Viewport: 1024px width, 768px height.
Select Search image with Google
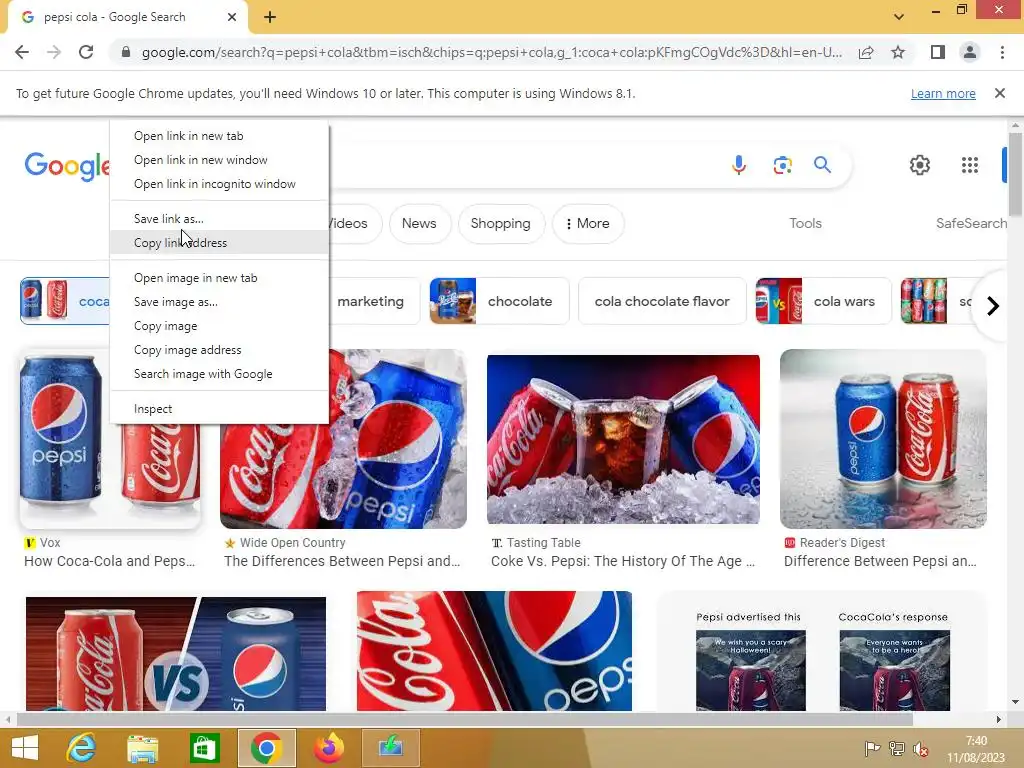(219, 374)
